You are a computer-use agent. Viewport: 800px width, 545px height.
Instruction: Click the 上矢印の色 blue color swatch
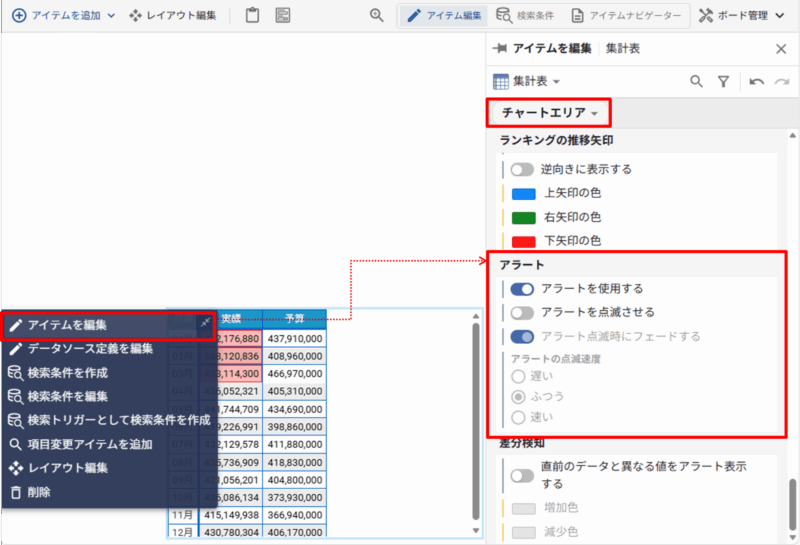[x=524, y=193]
